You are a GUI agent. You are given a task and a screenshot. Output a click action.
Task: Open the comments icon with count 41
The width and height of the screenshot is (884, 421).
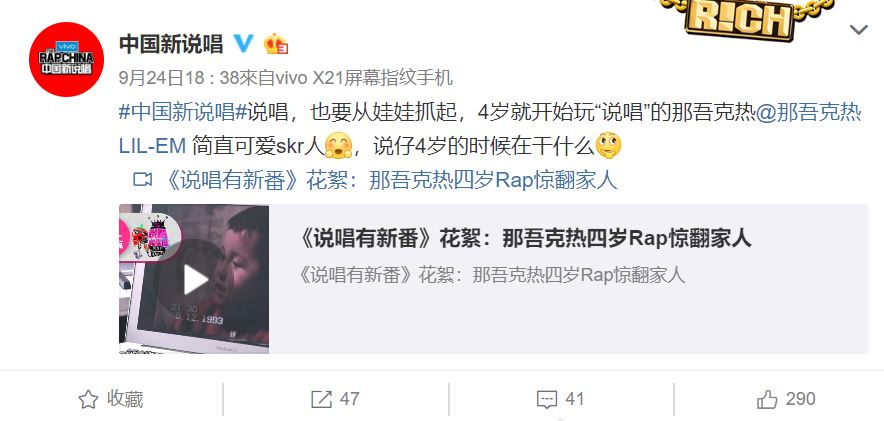point(547,400)
